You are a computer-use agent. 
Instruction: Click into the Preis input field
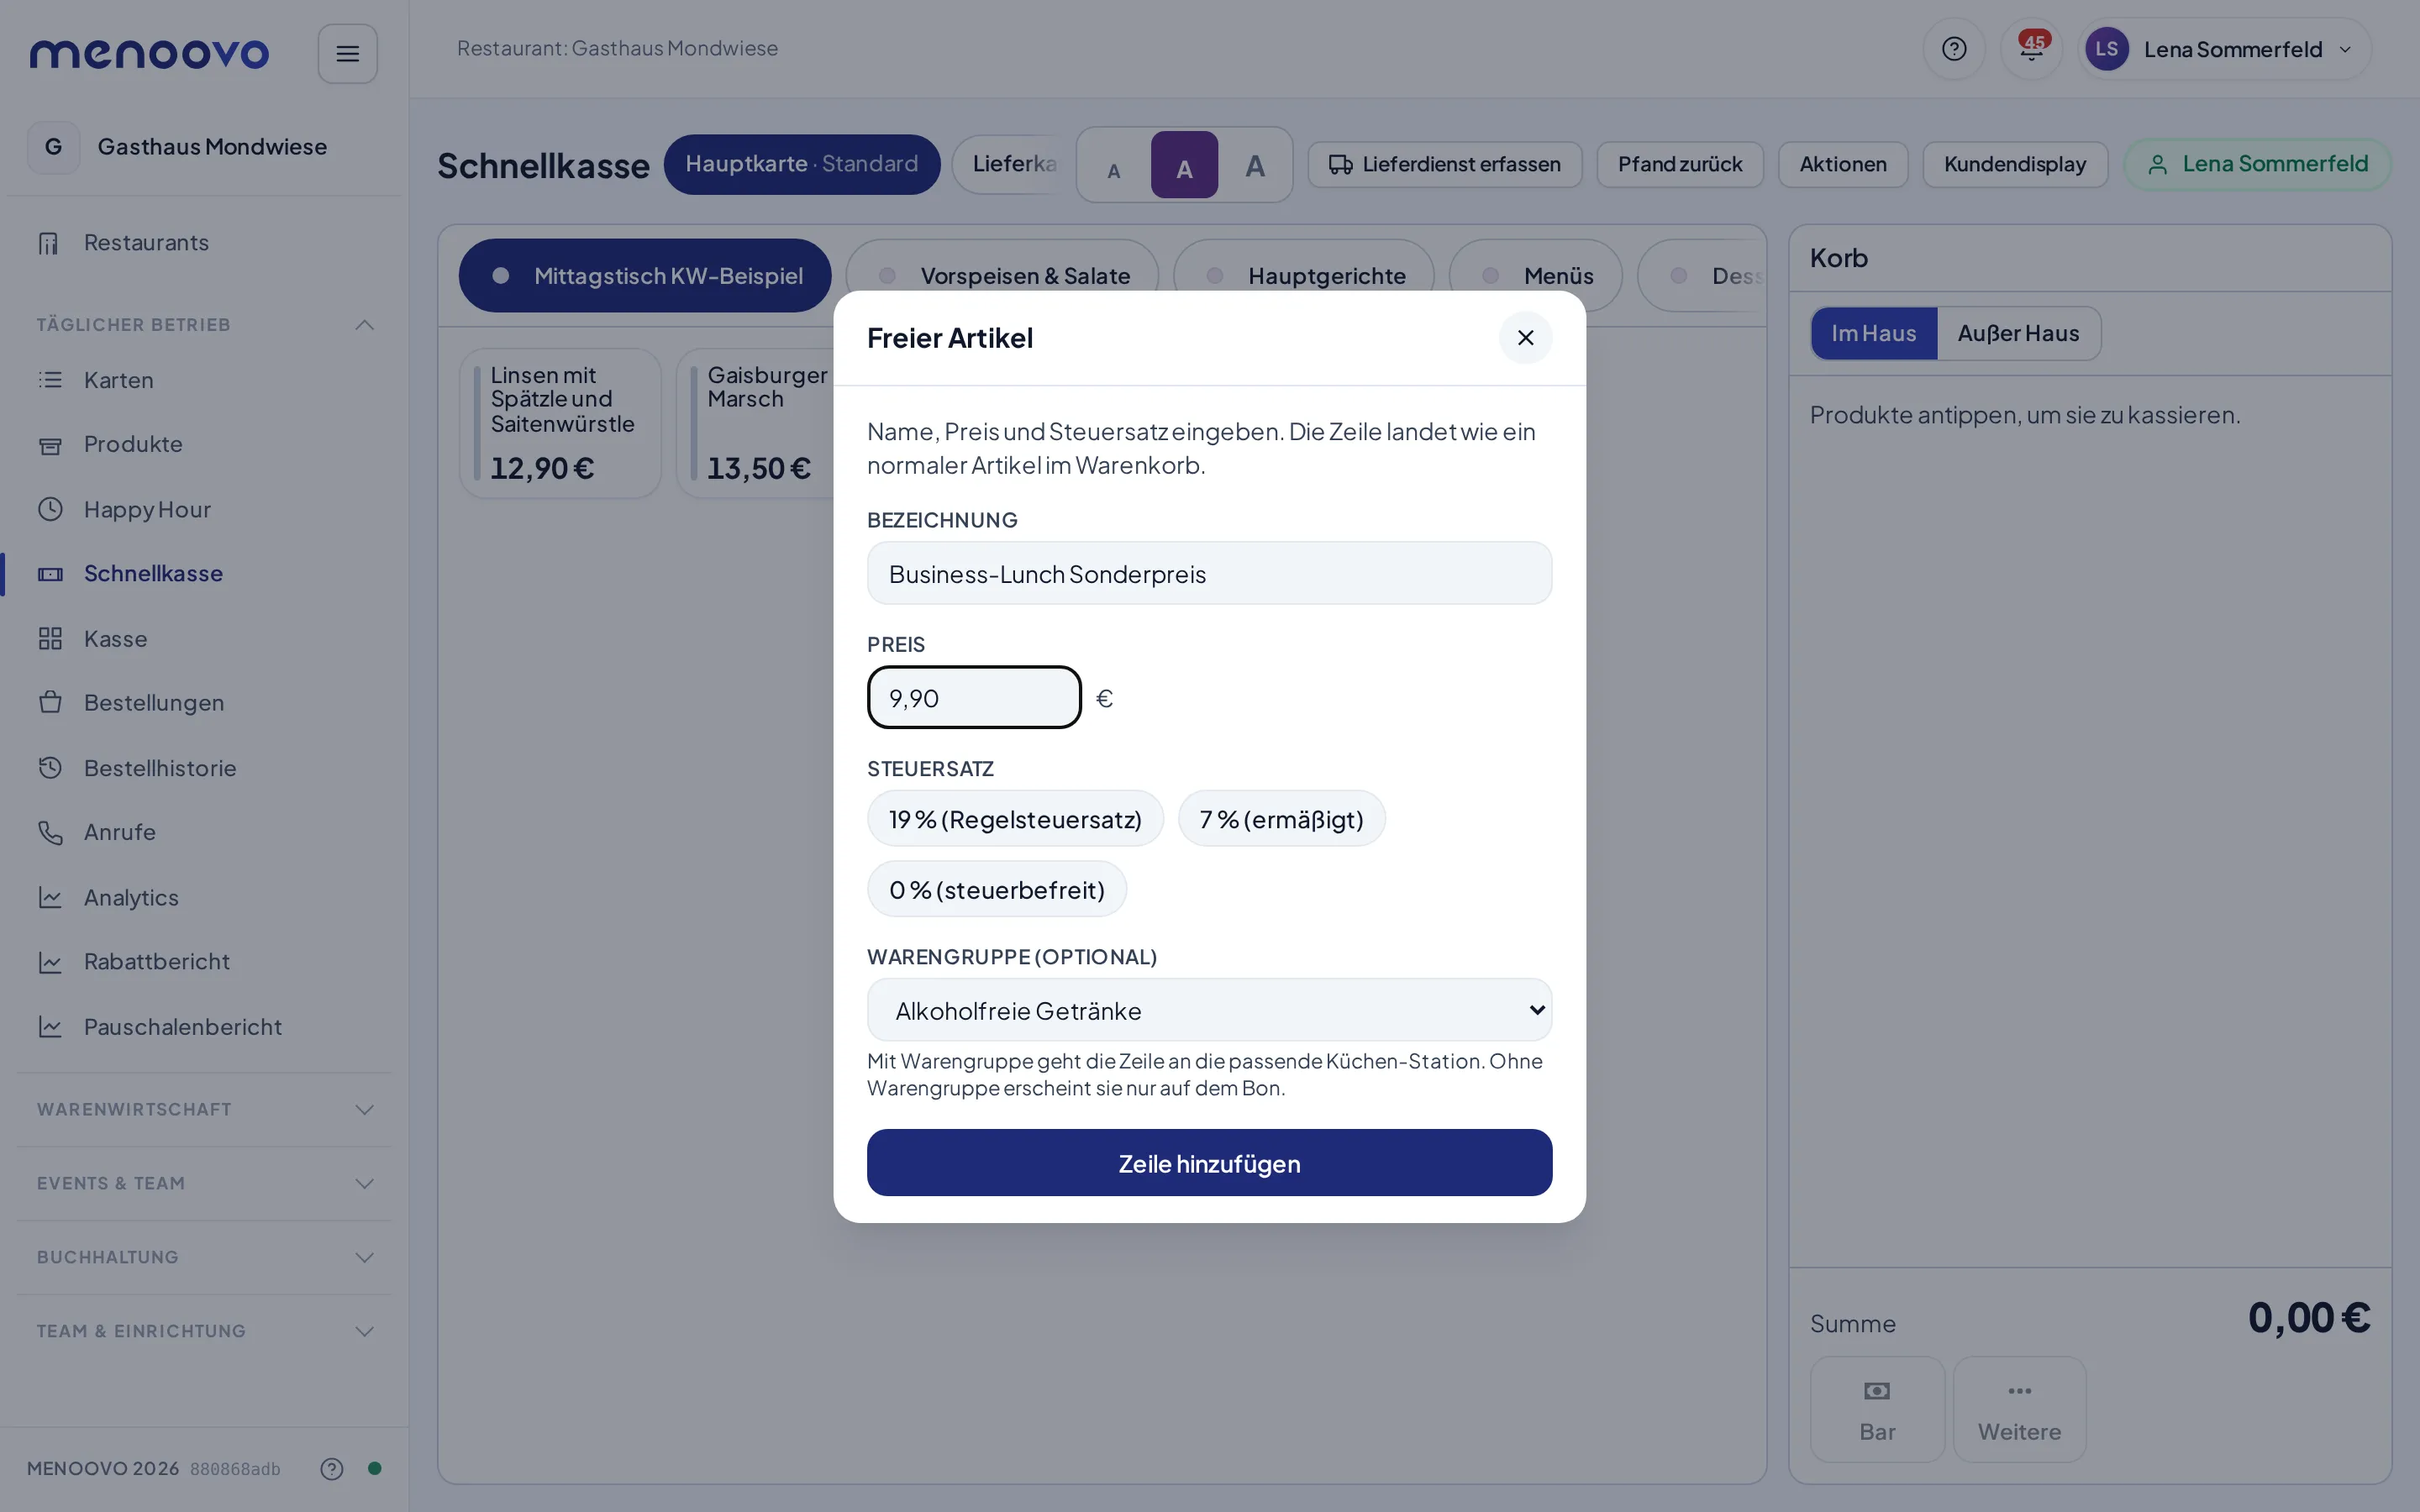click(x=974, y=697)
